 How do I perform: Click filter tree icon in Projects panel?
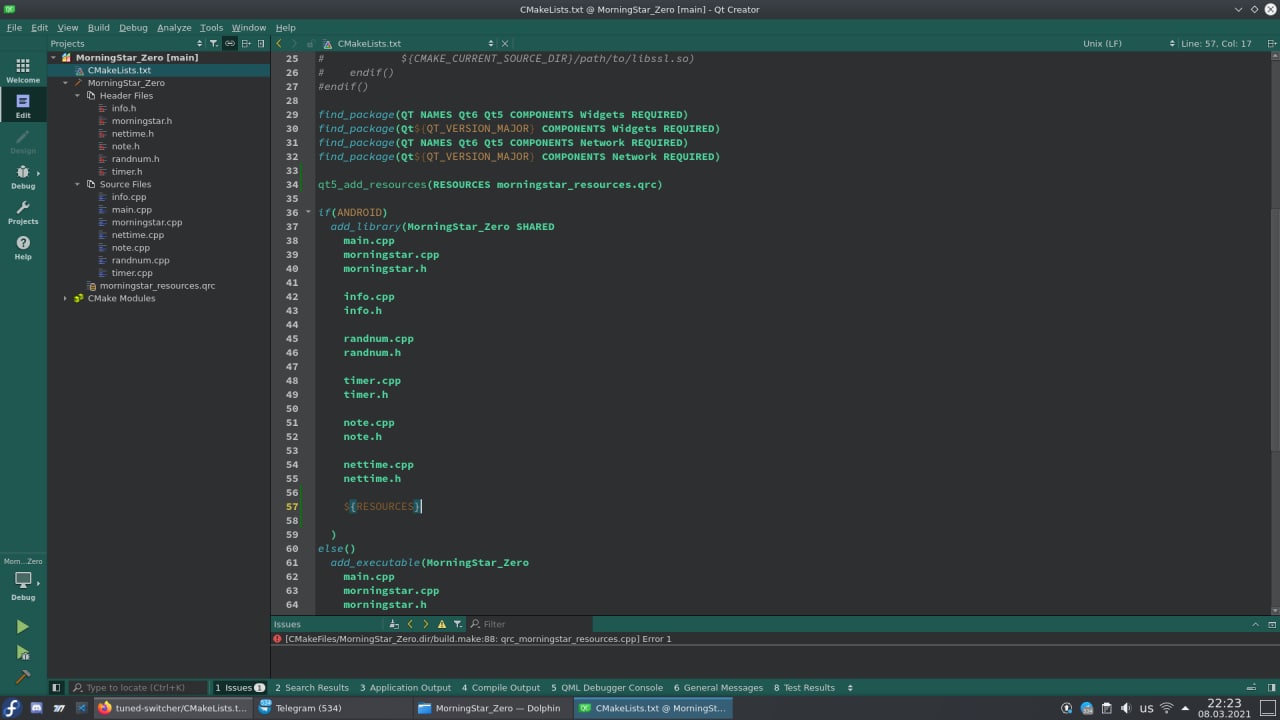coord(213,44)
